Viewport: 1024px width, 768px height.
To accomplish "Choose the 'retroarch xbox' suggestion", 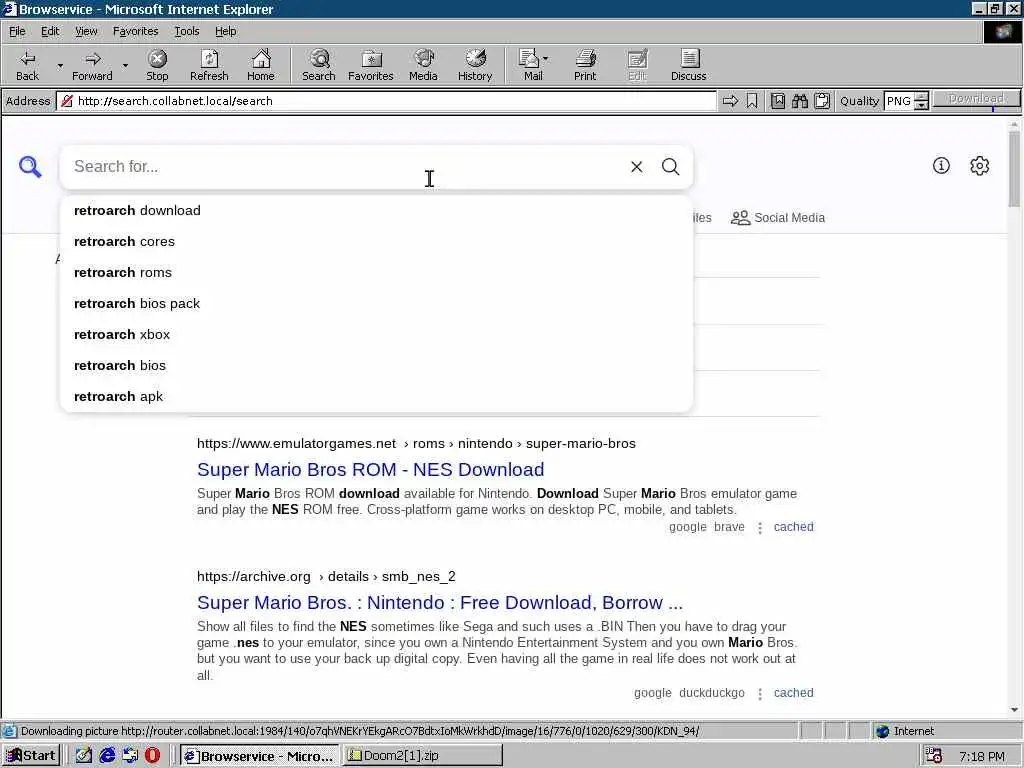I will click(x=376, y=334).
